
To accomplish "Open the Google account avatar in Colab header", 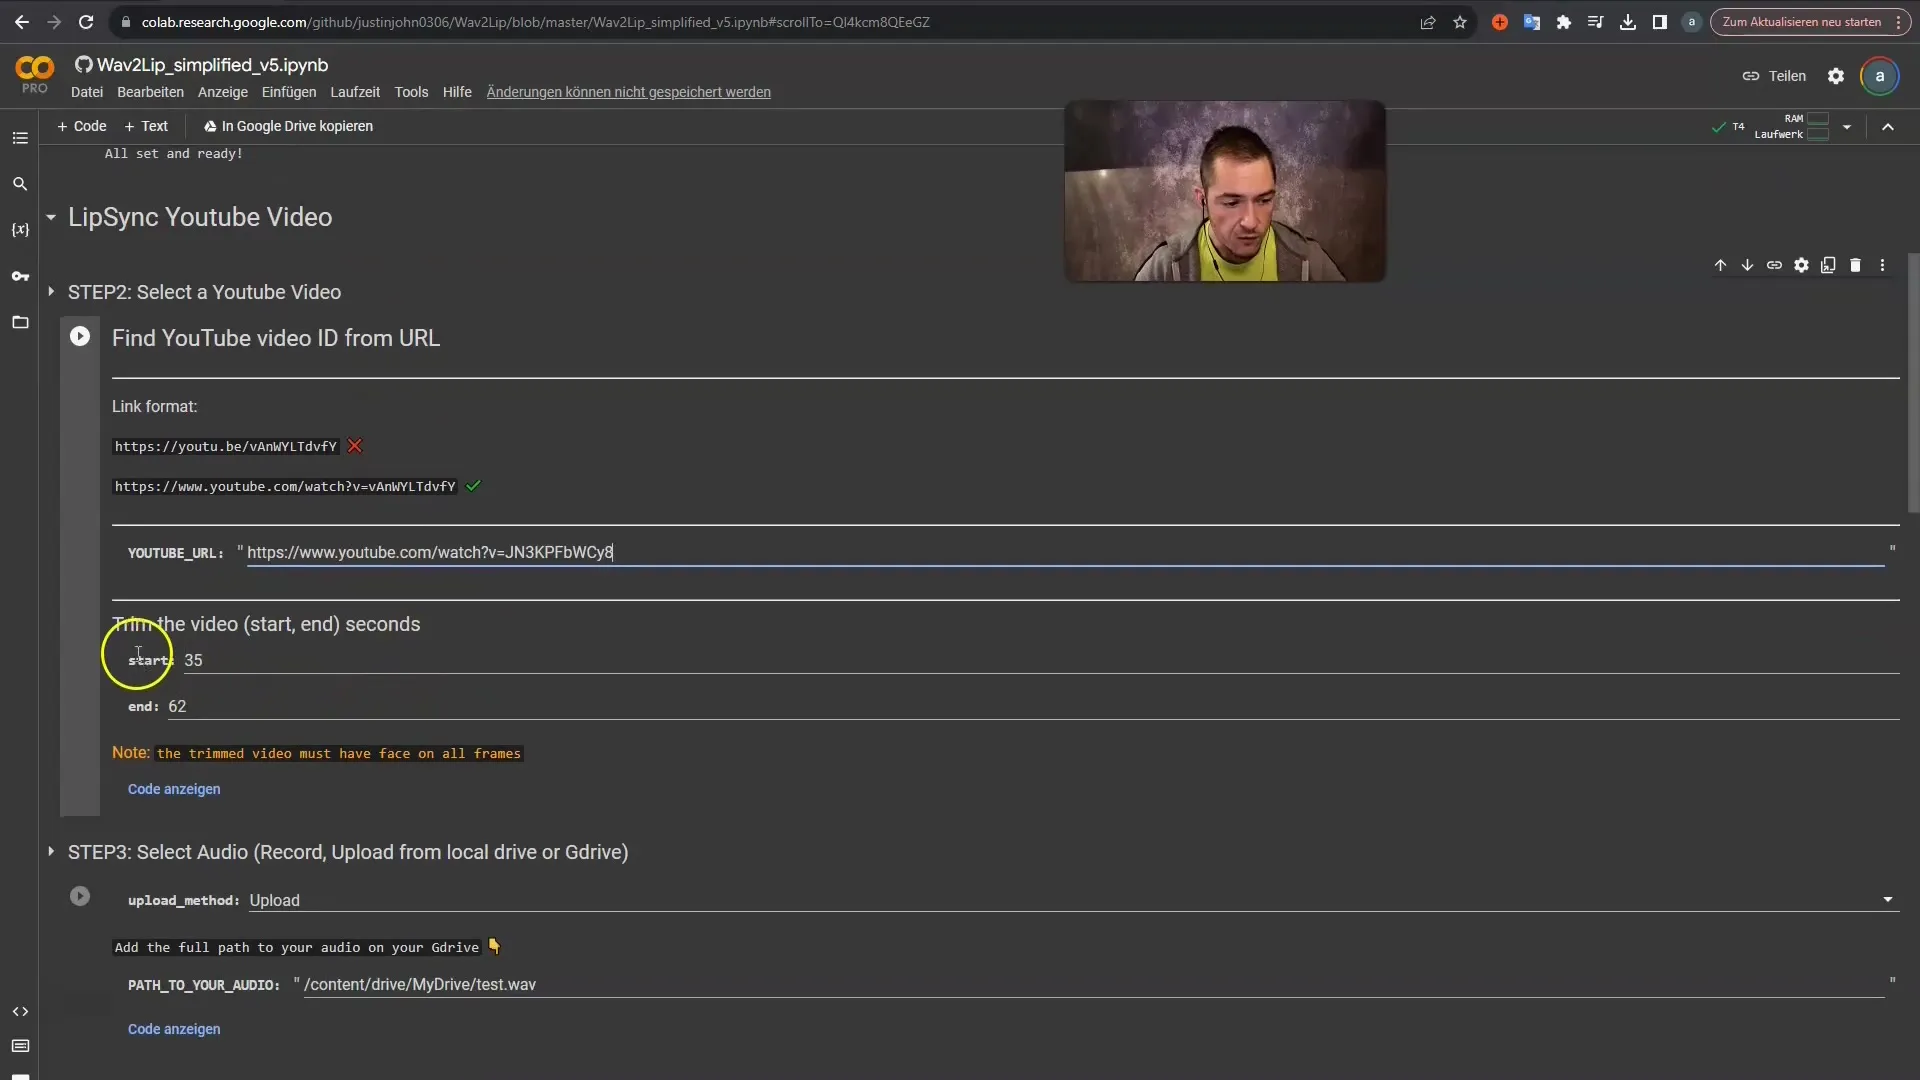I will (x=1880, y=76).
